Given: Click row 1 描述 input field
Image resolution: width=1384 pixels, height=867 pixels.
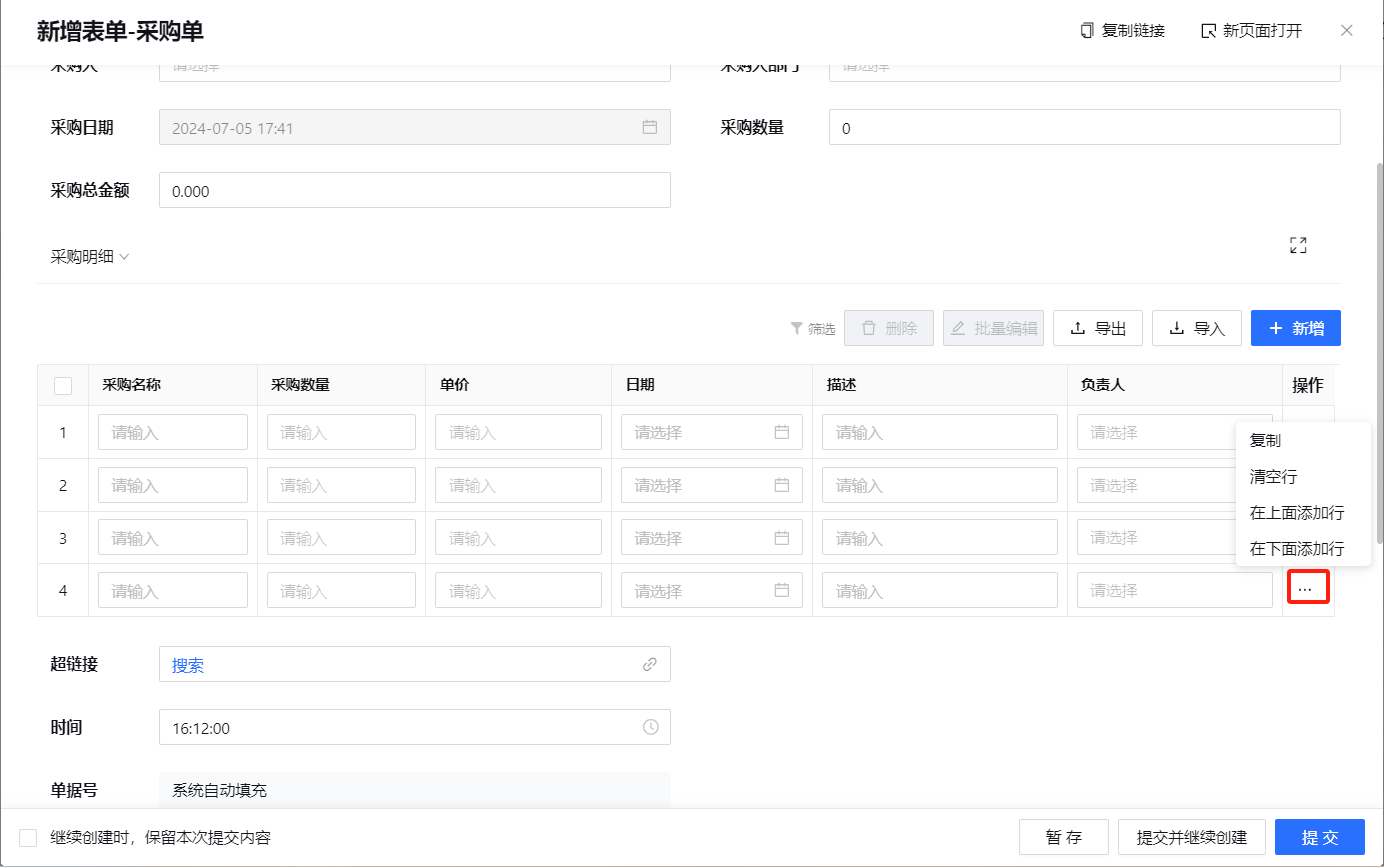Looking at the screenshot, I should tap(940, 432).
